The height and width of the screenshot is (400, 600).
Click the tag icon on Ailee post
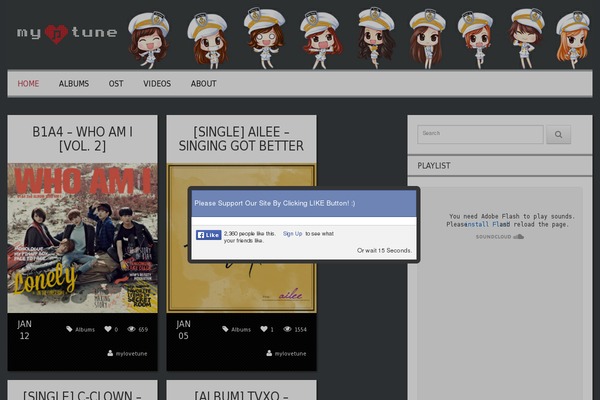tap(225, 329)
